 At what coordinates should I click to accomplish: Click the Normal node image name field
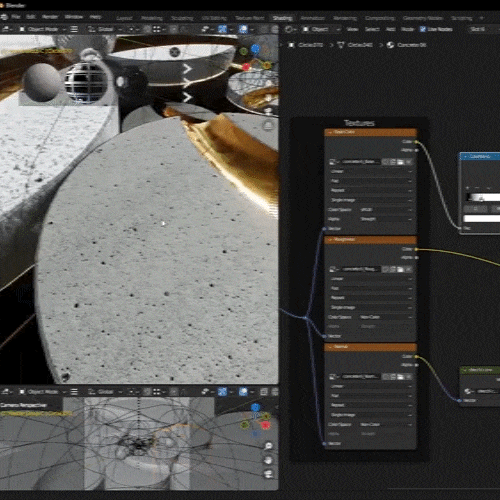point(361,376)
